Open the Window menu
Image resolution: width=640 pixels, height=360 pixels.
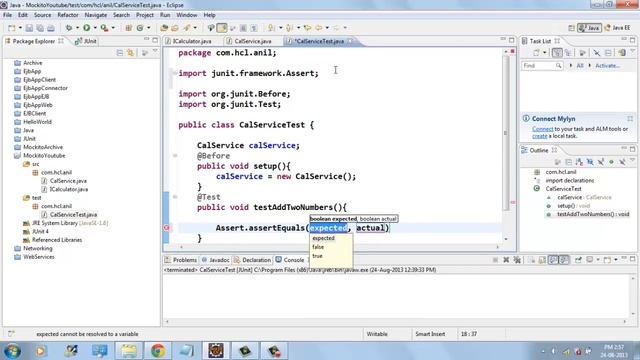(x=187, y=15)
